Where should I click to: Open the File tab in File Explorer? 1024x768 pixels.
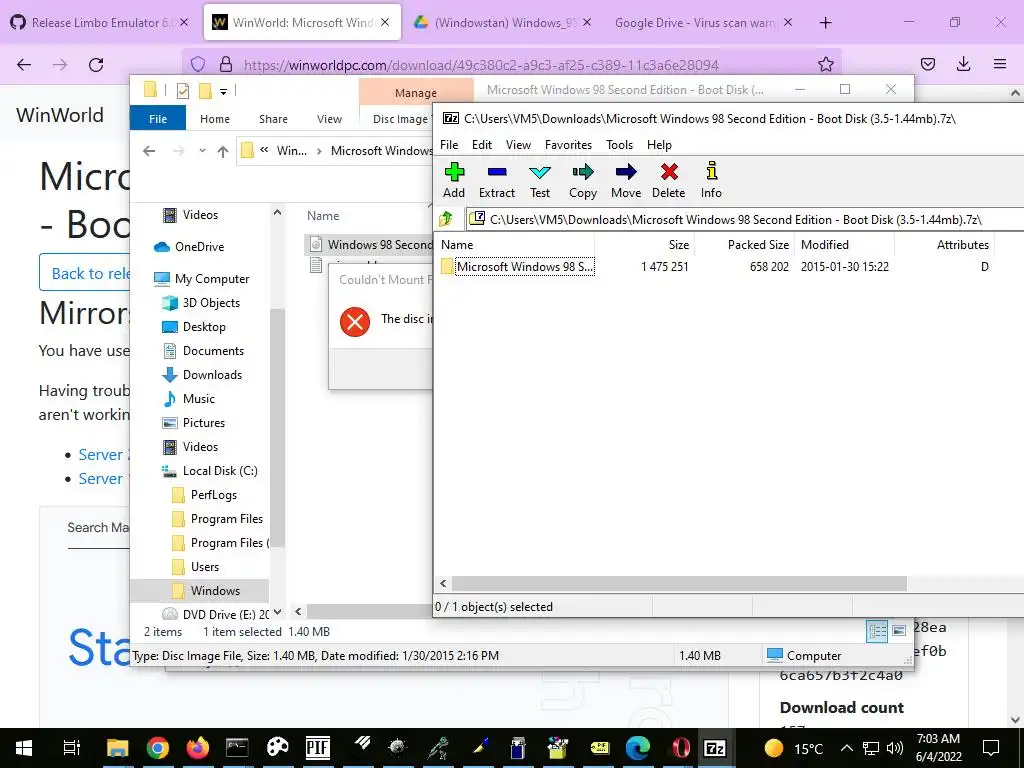[x=158, y=119]
